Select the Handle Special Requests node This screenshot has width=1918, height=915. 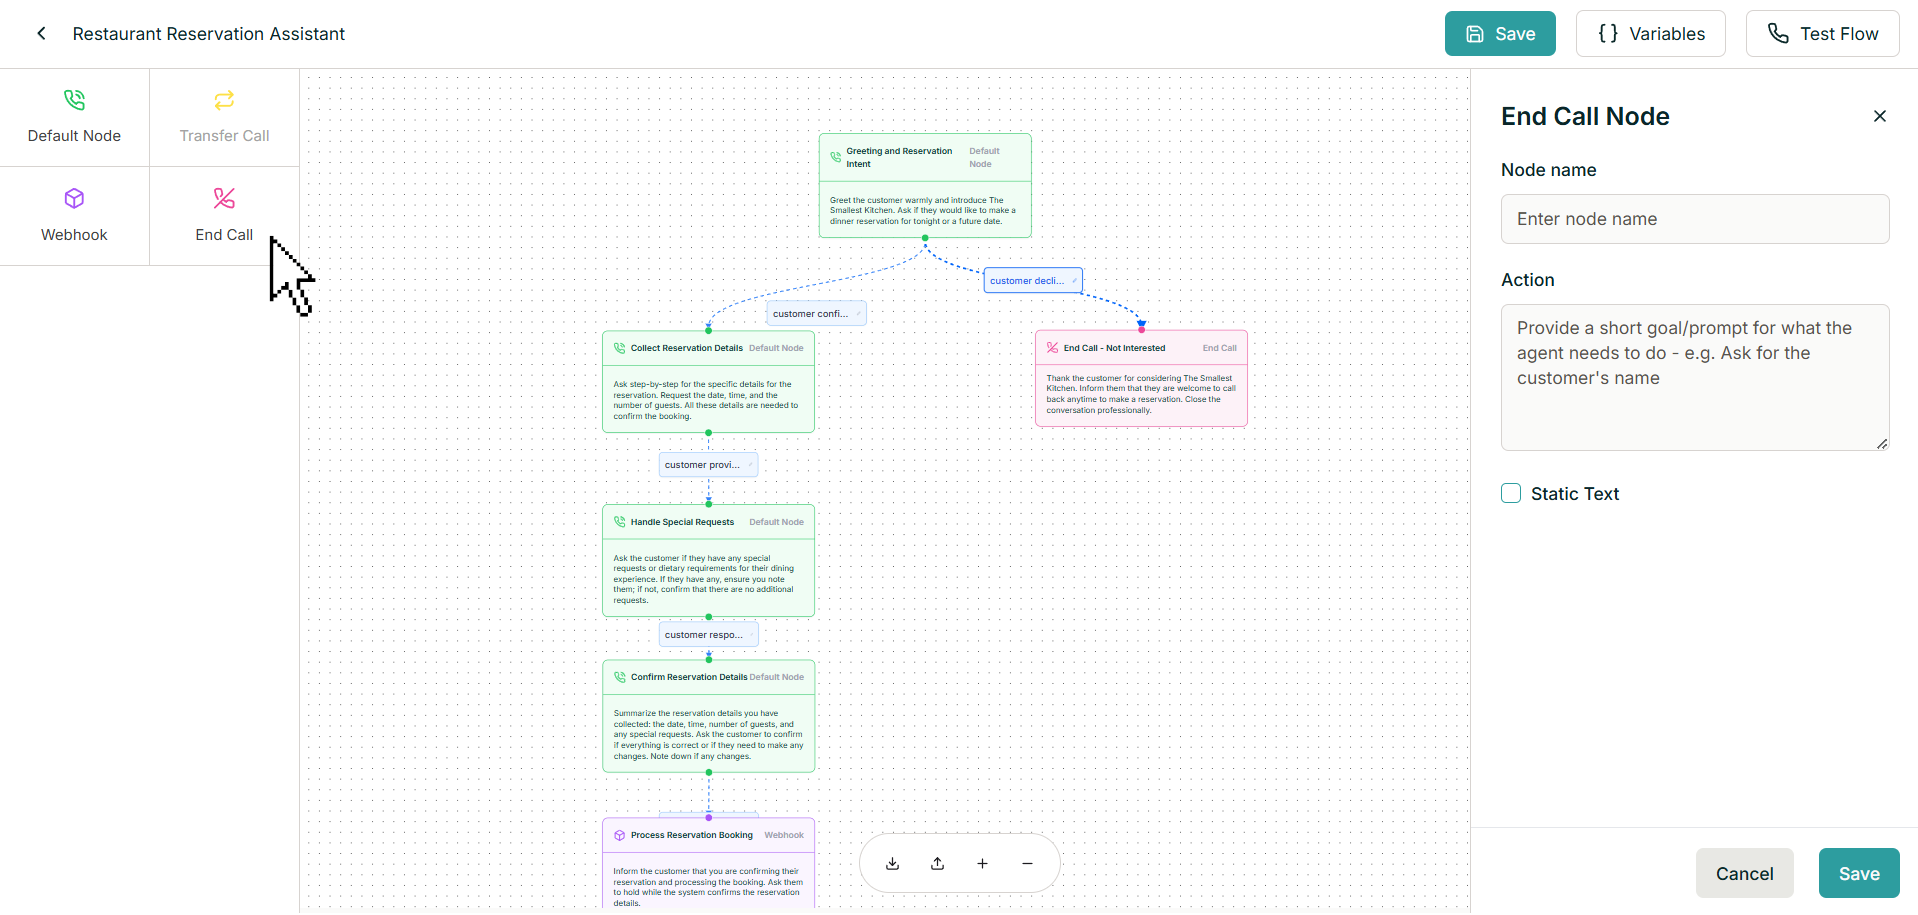(709, 560)
